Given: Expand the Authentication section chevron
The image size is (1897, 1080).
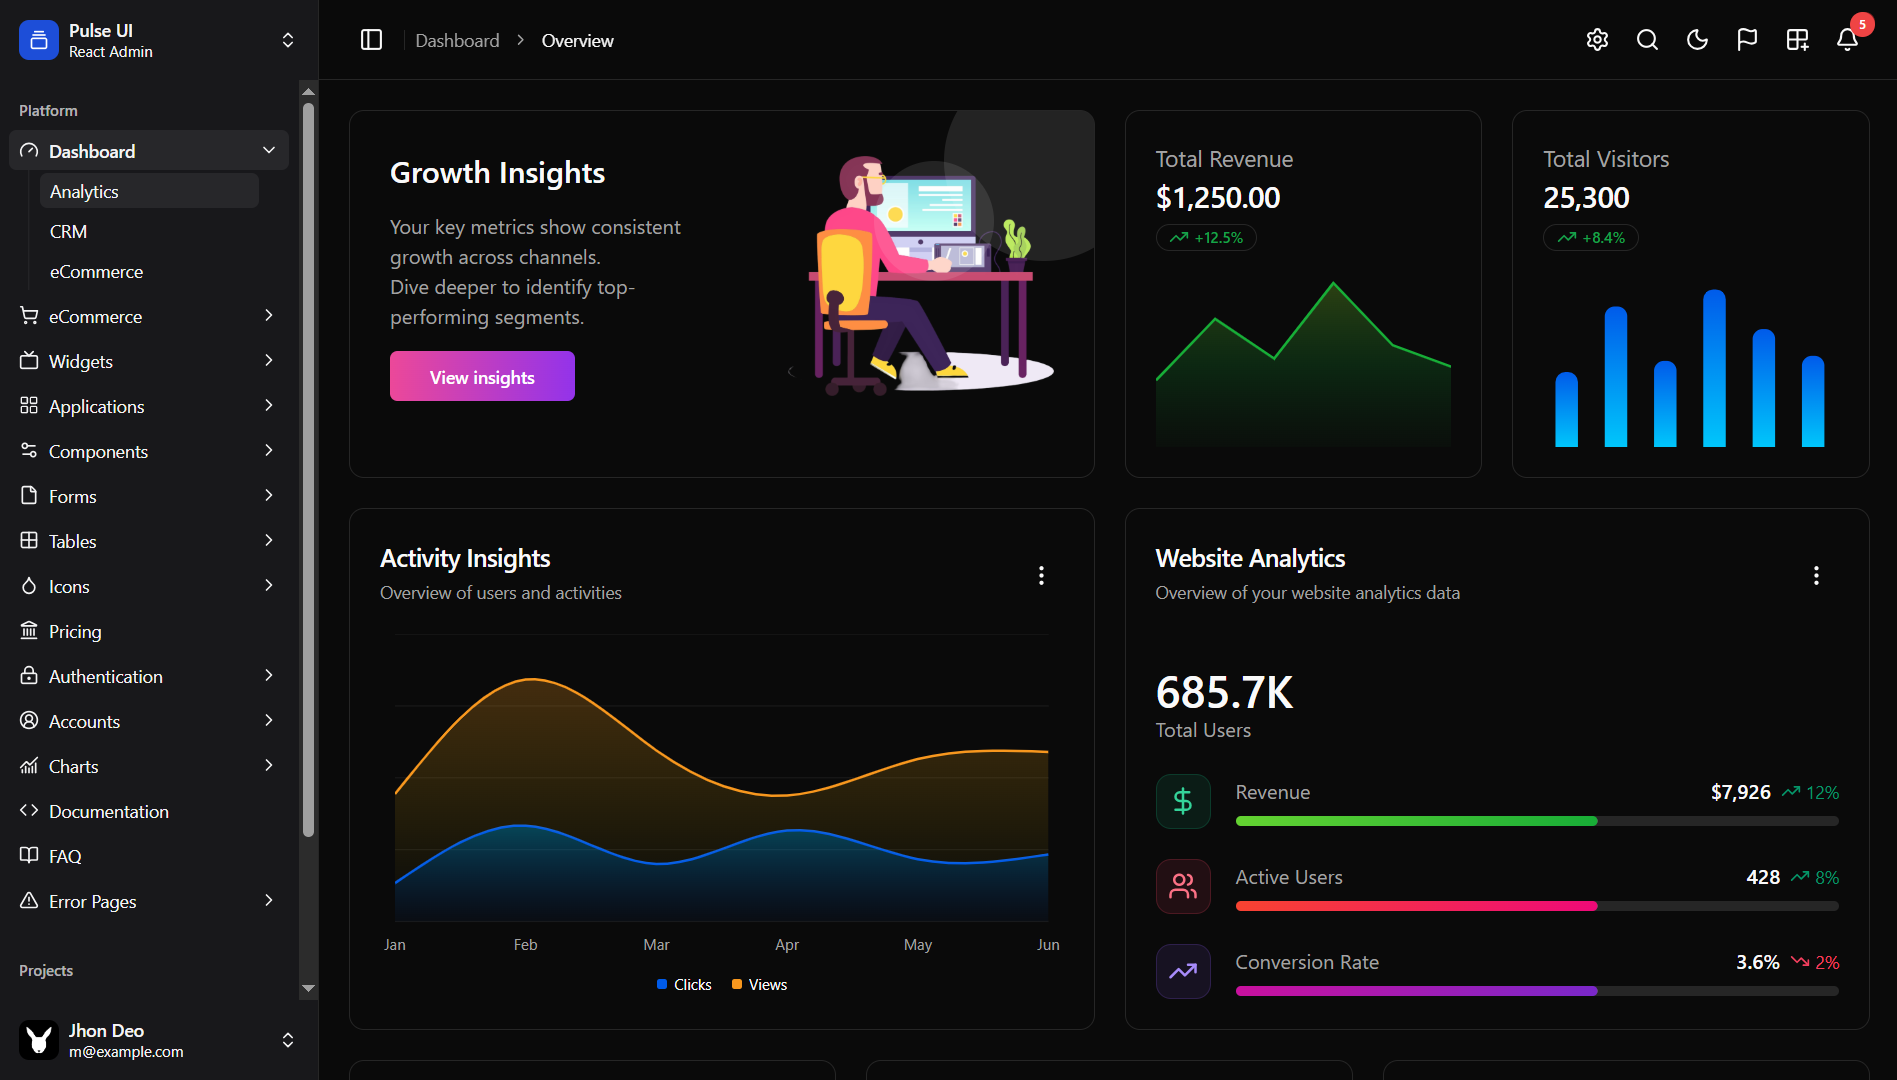Looking at the screenshot, I should click(x=269, y=675).
